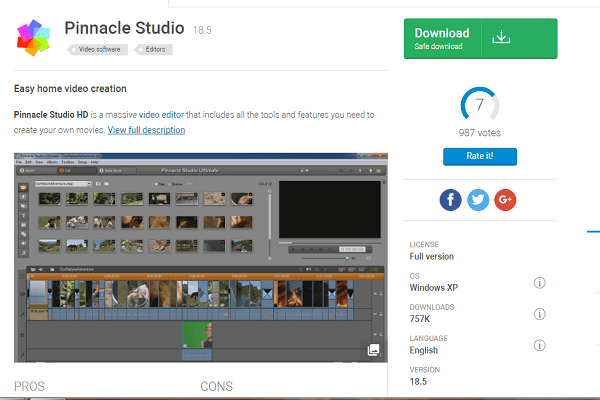Click the 'English' language value
This screenshot has width=600, height=400.
(424, 350)
